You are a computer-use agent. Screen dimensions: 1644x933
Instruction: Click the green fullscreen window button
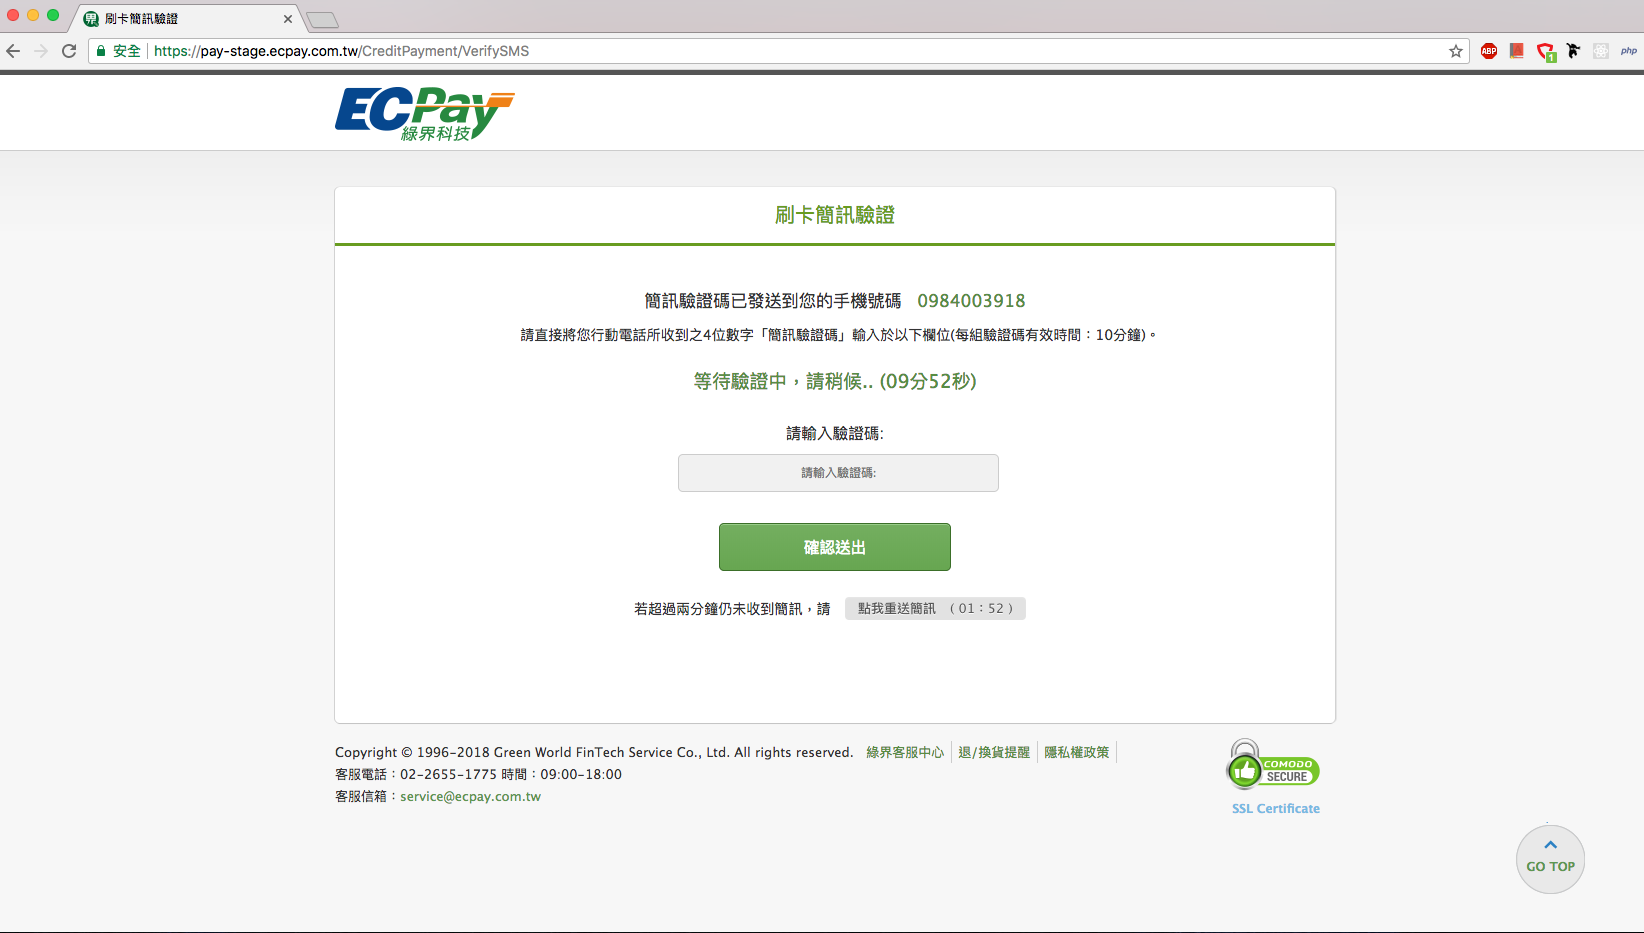[53, 15]
